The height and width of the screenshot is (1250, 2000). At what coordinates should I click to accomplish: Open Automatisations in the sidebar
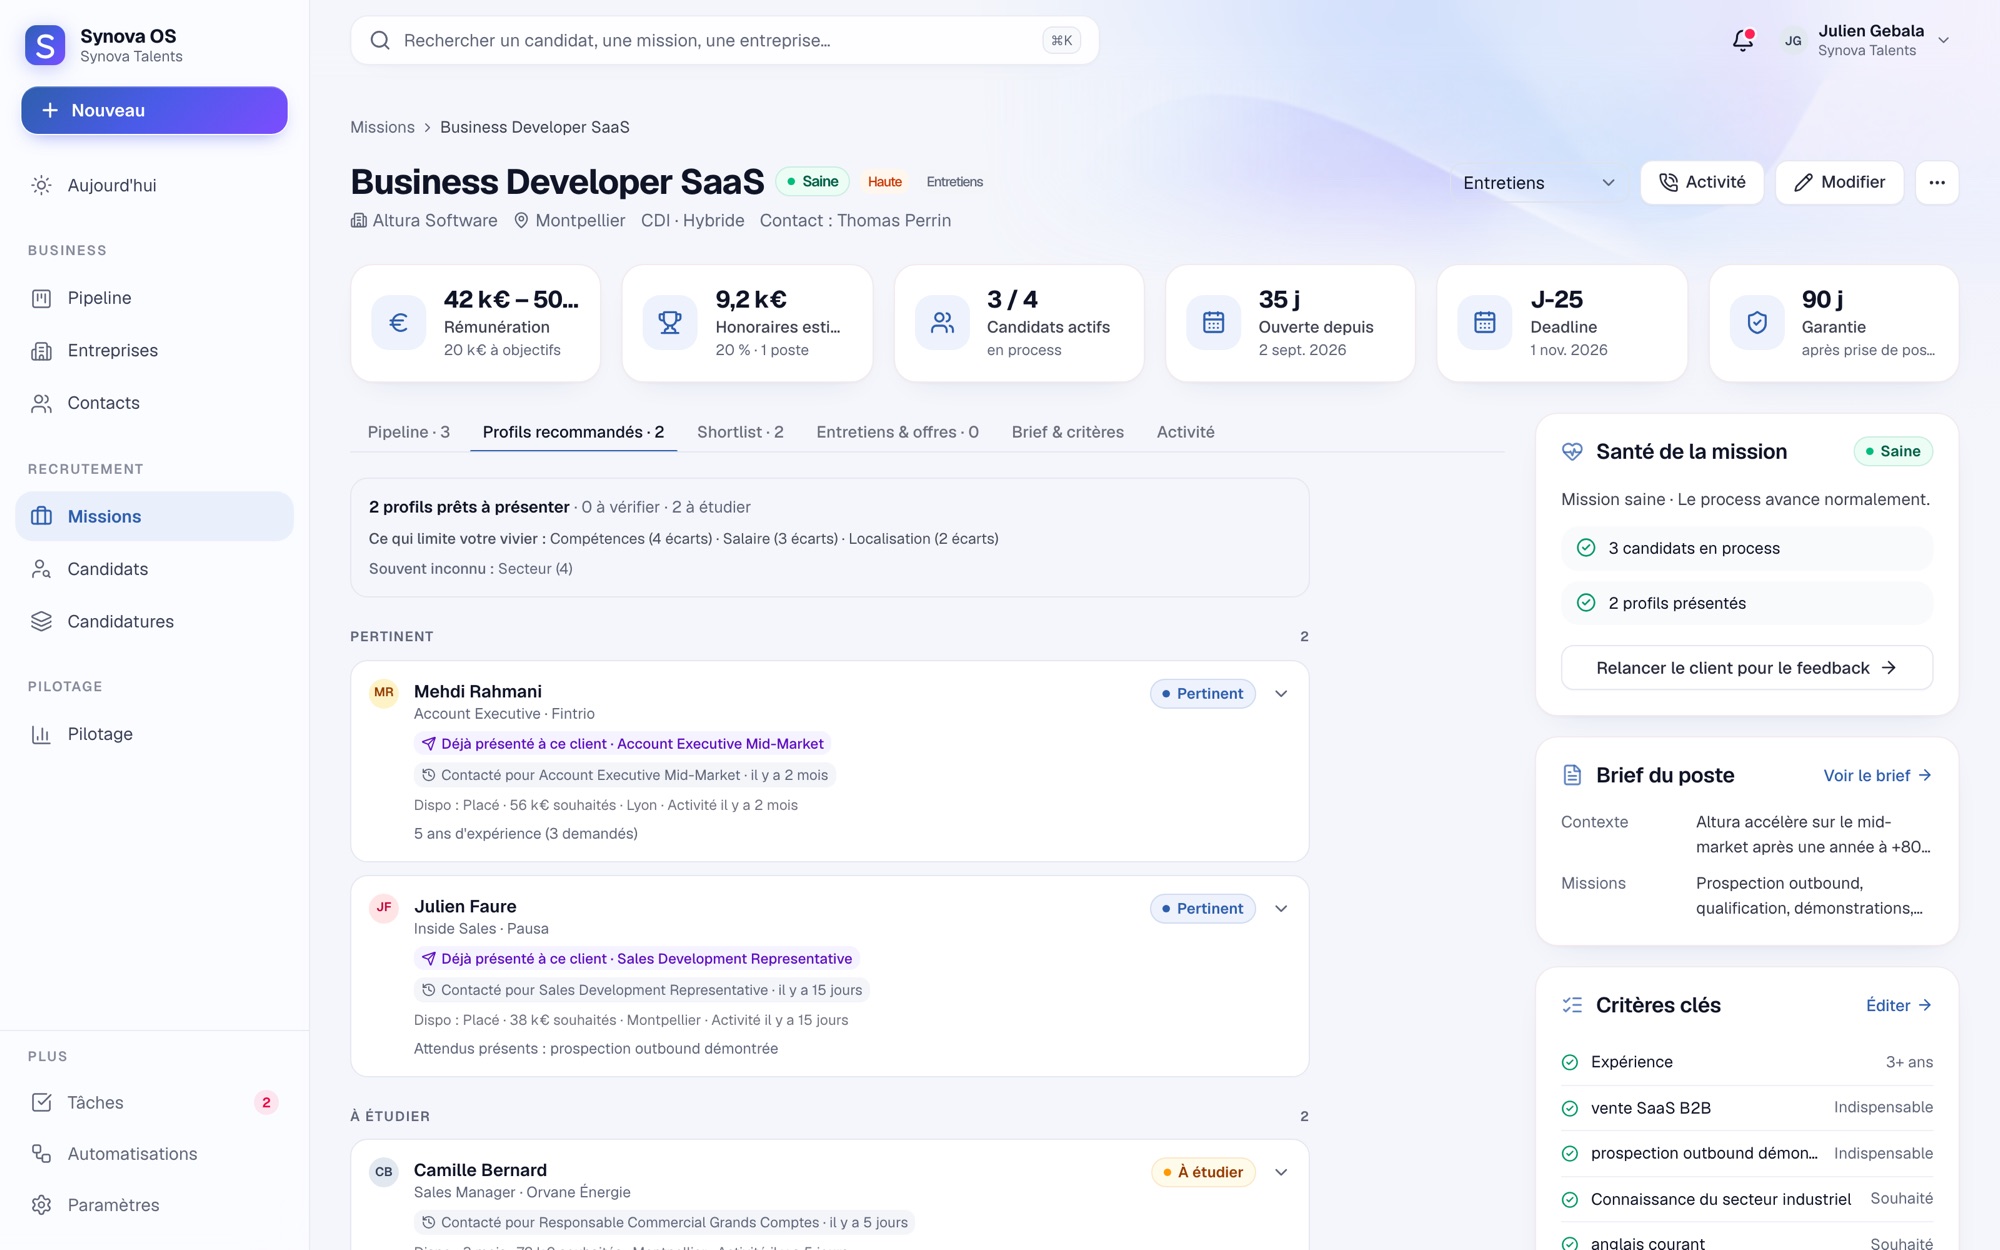pyautogui.click(x=154, y=1154)
